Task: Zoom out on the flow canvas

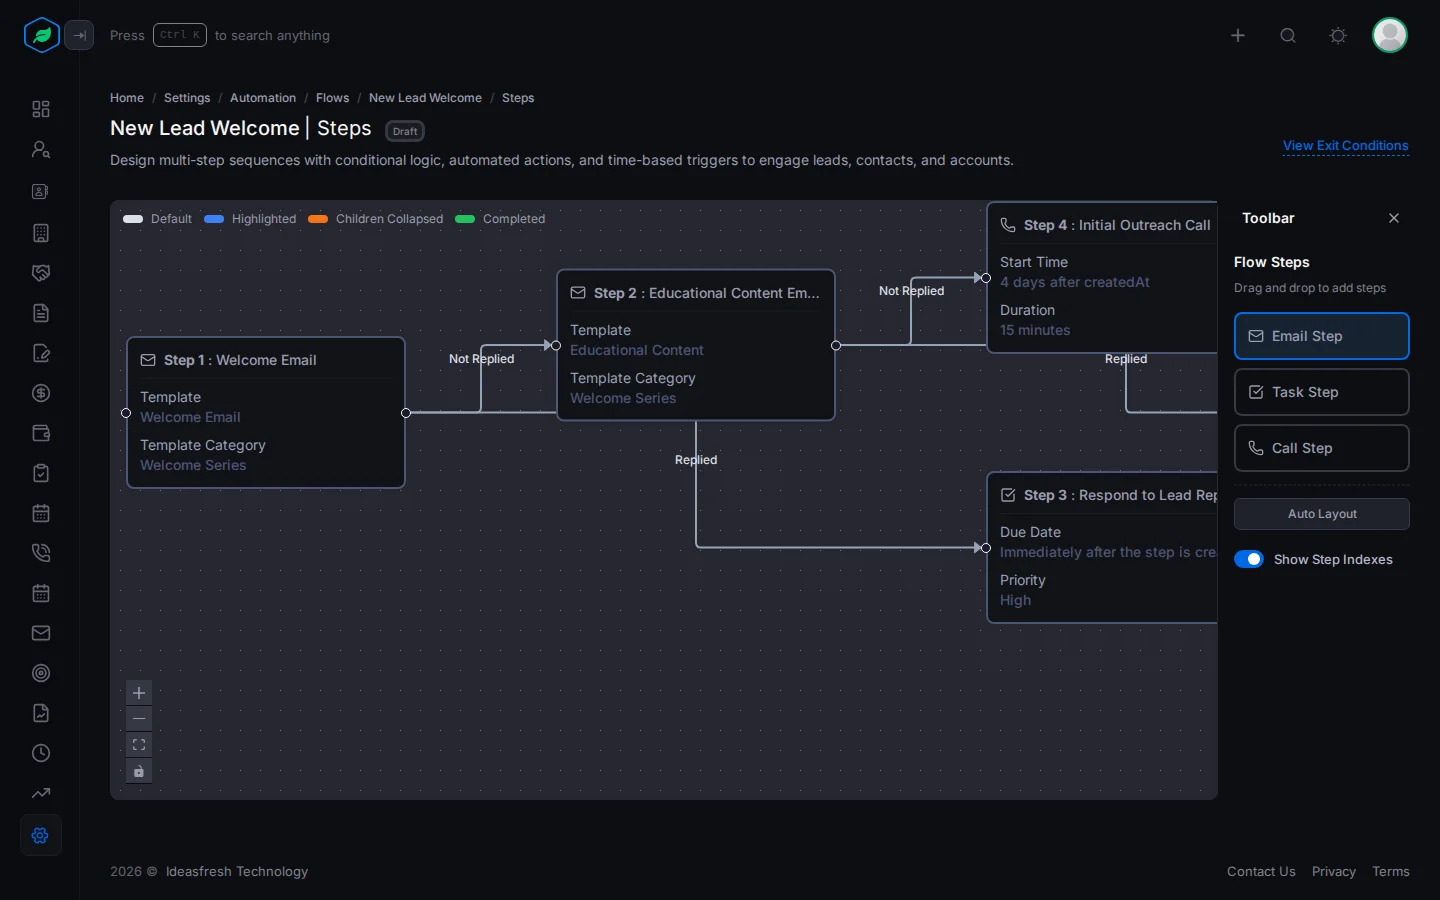Action: 139,719
